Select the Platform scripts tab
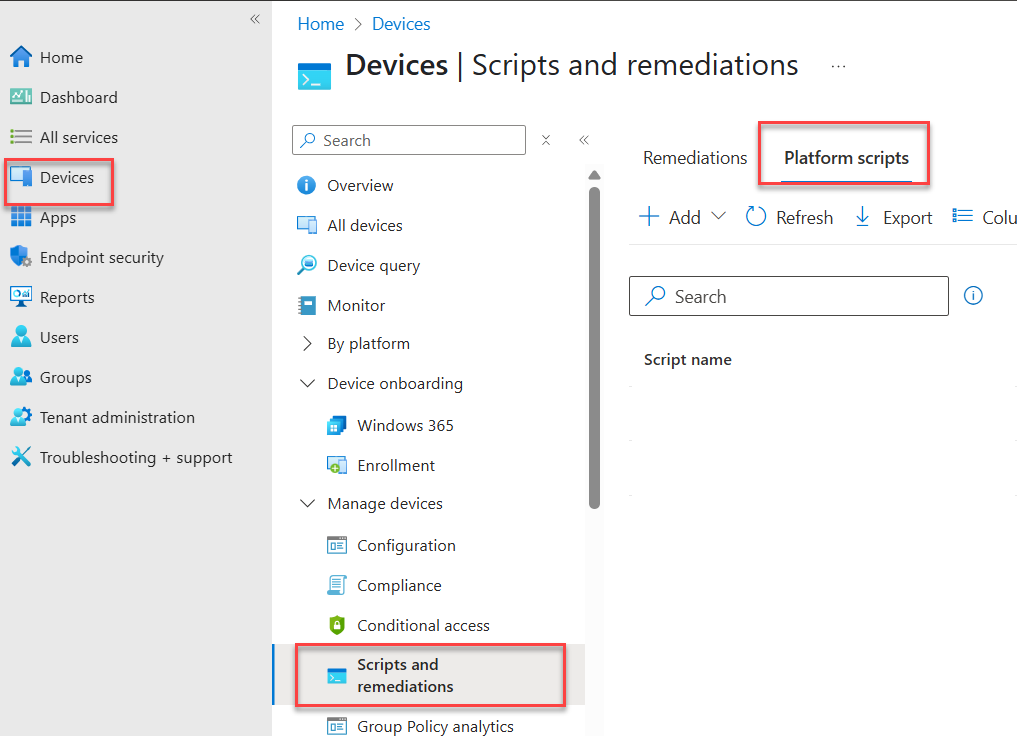This screenshot has width=1017, height=736. pyautogui.click(x=846, y=158)
